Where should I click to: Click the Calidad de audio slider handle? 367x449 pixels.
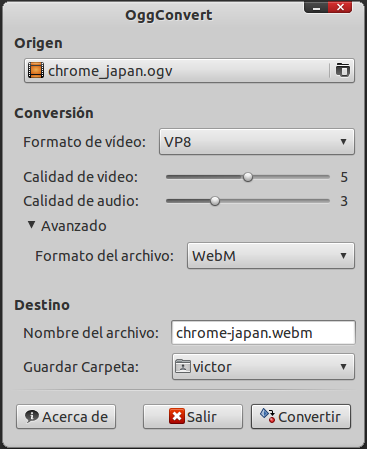215,201
